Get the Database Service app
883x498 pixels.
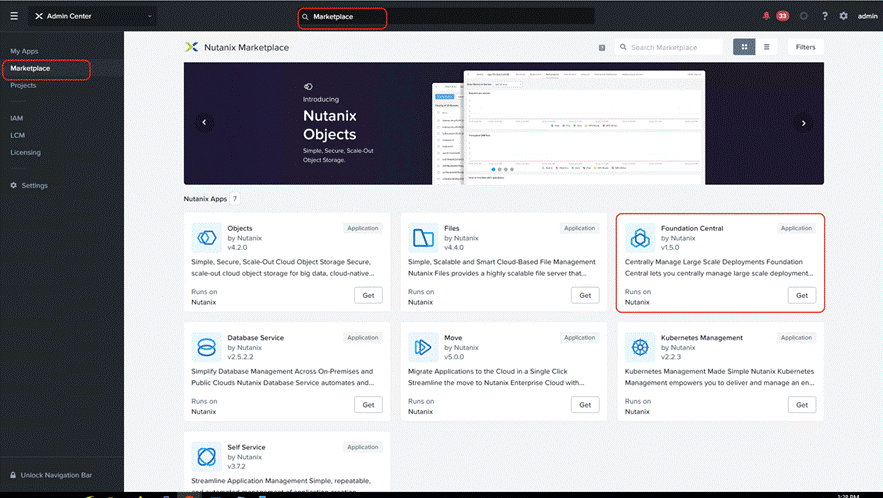pos(368,404)
